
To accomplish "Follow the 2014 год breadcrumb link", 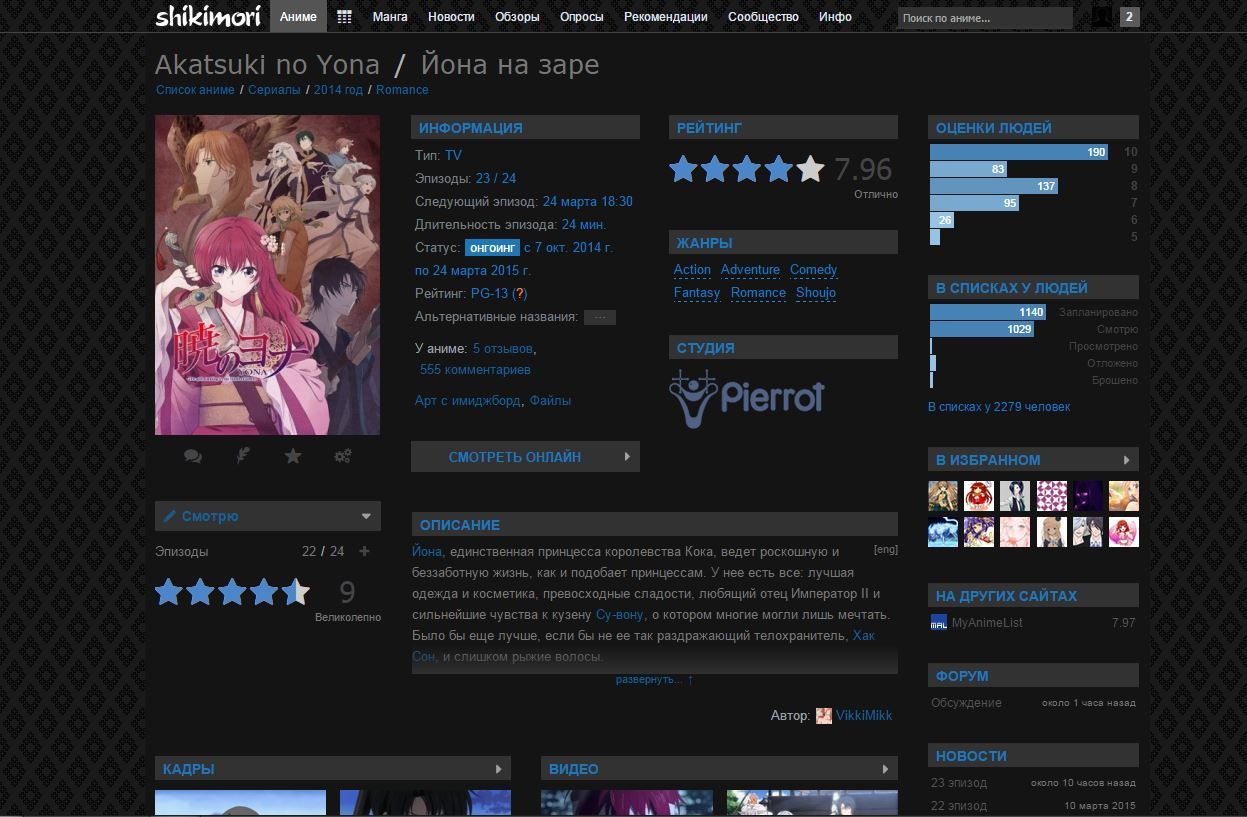I will [338, 90].
